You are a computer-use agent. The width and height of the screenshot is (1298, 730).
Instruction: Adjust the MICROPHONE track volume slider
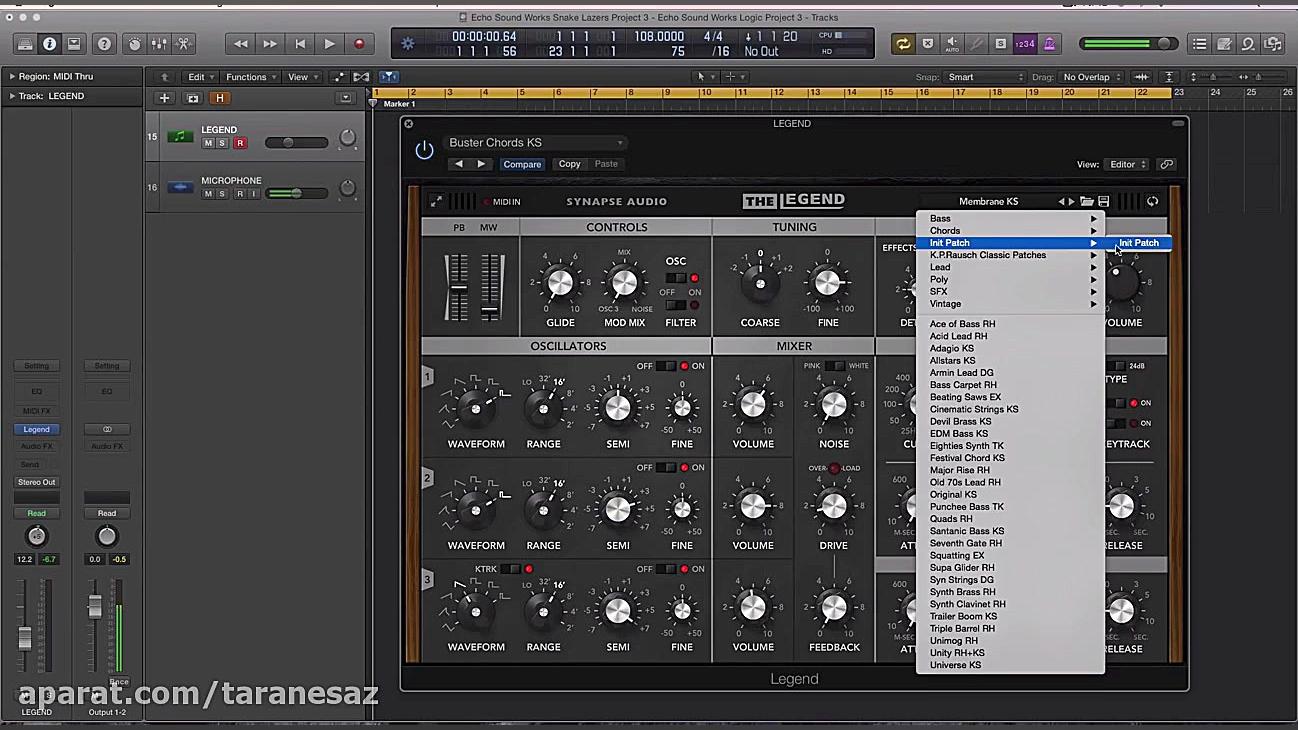pos(297,194)
